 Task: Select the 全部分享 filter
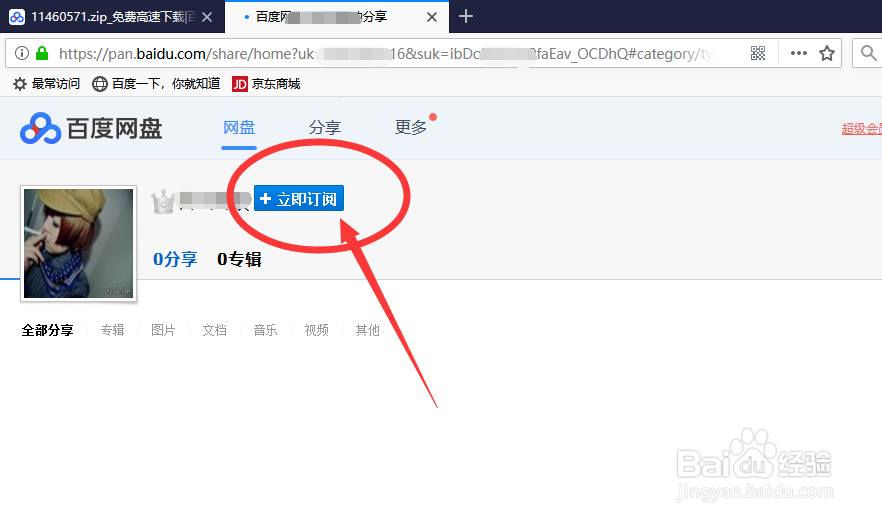(47, 330)
